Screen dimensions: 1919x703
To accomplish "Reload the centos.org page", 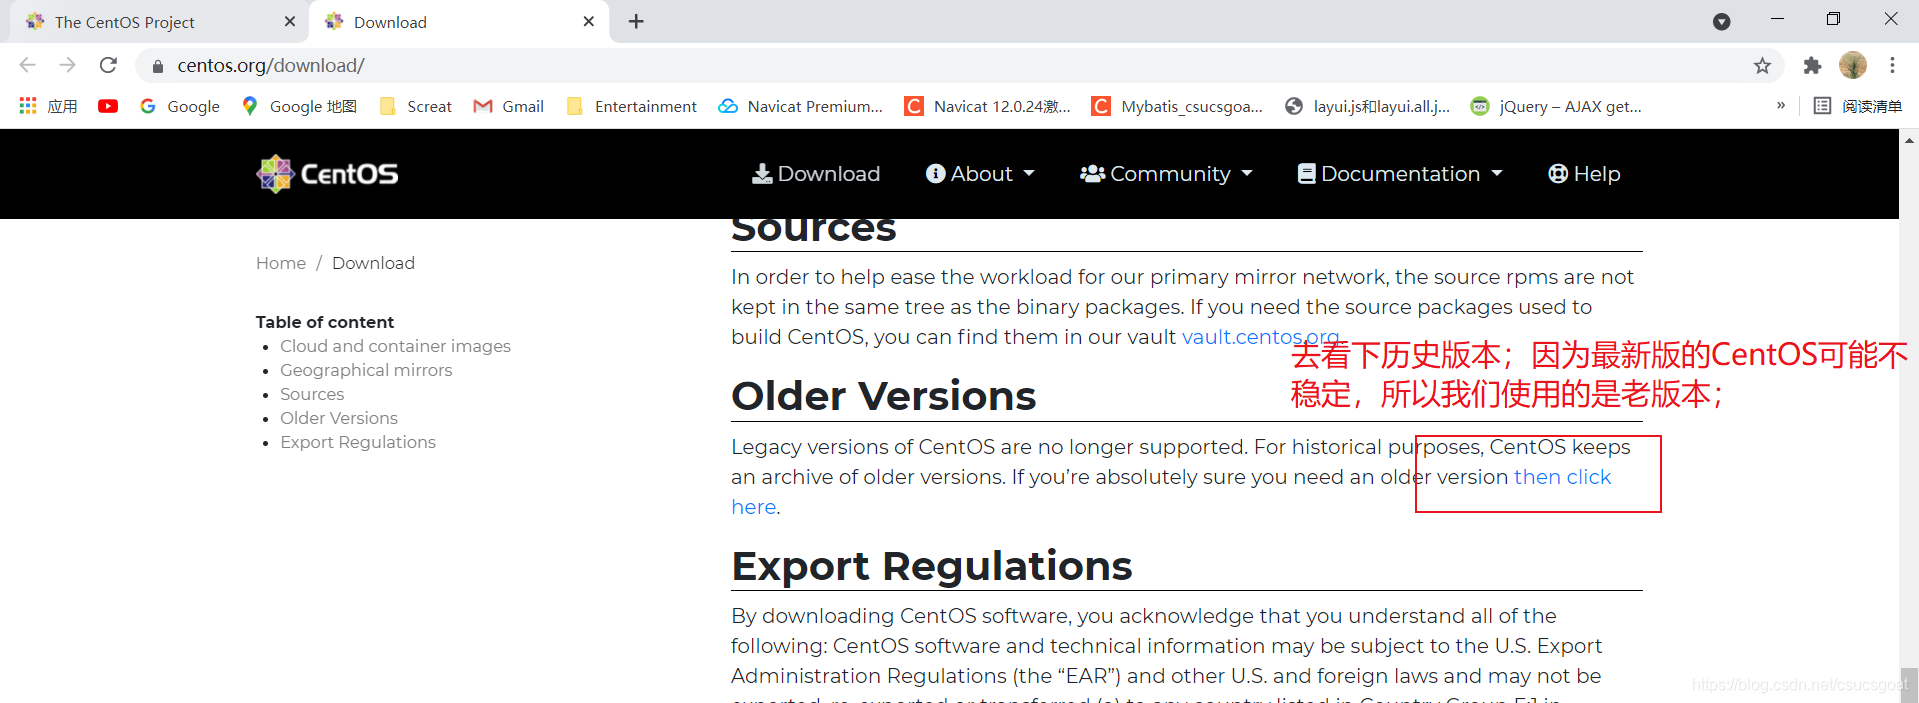I will (x=108, y=65).
